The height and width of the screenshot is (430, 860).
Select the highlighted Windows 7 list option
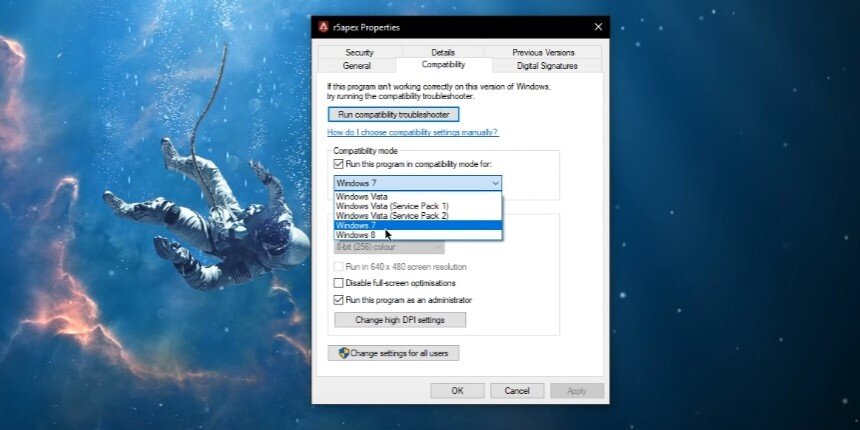coord(417,225)
